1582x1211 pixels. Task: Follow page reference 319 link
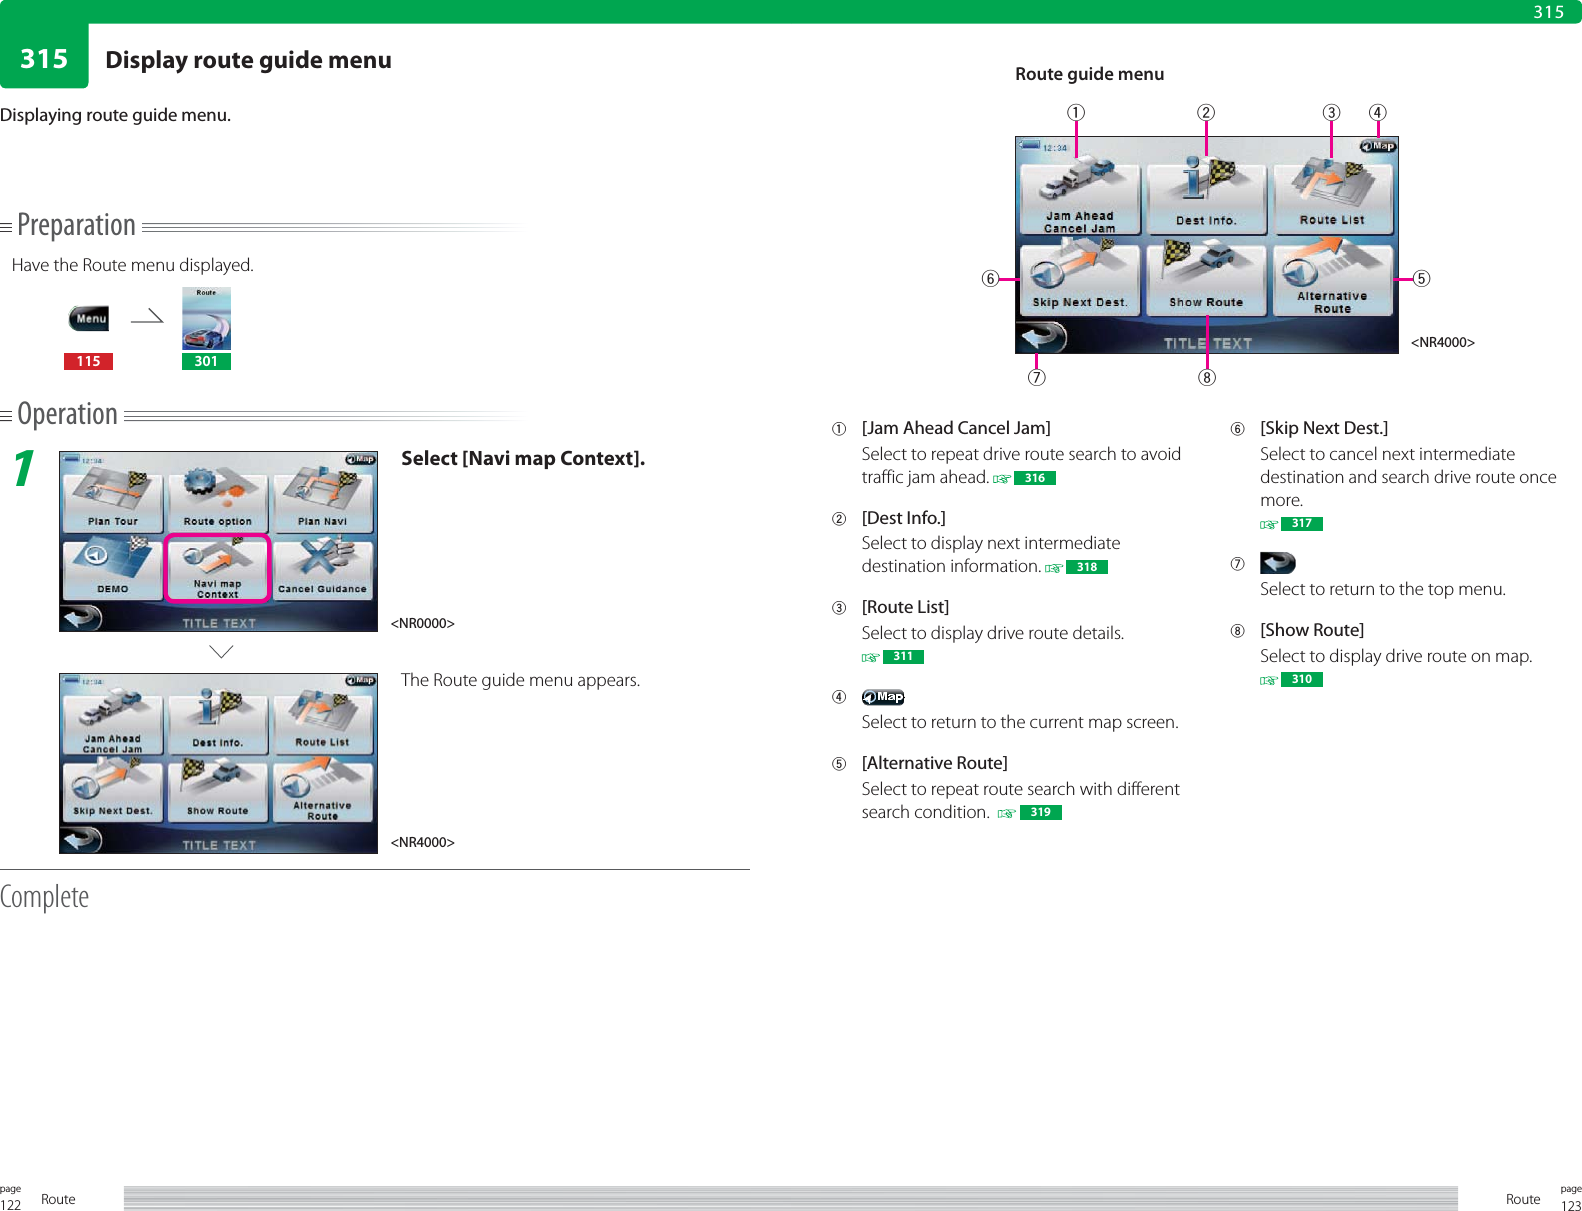[1040, 812]
